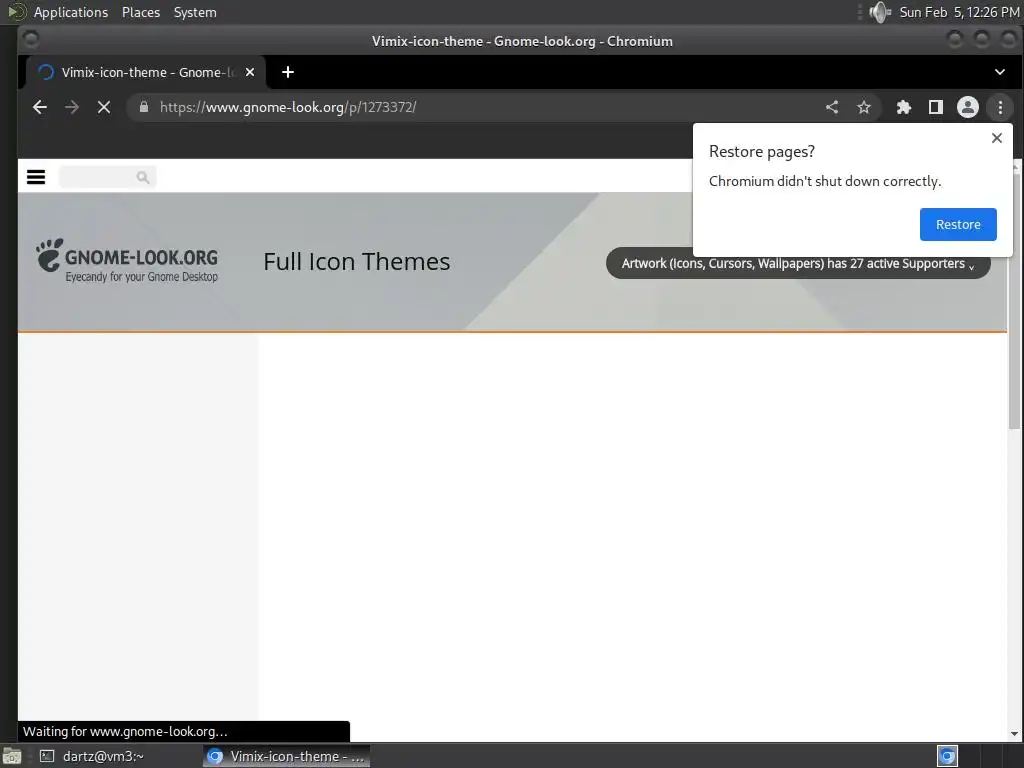Click the forward navigation arrow
Viewport: 1024px width, 768px height.
(x=72, y=107)
